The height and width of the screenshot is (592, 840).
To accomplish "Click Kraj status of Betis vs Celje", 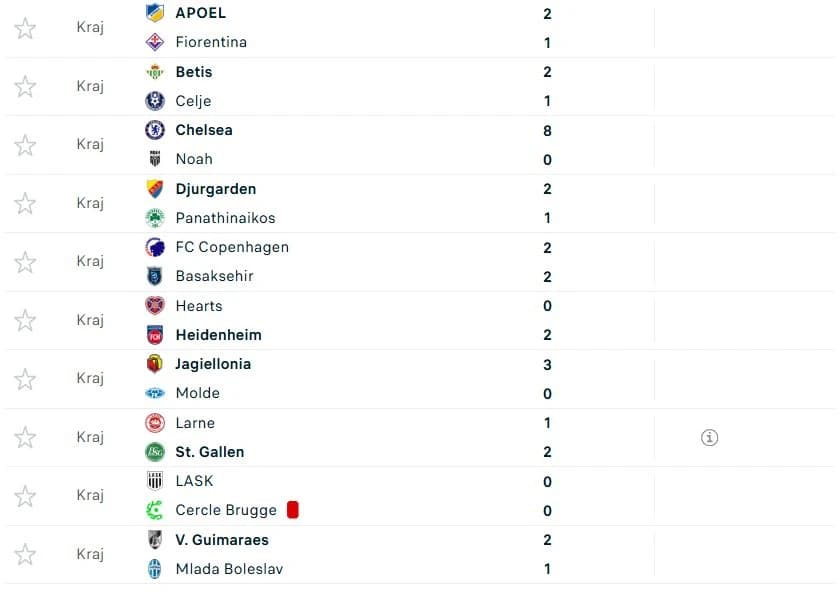I will (x=90, y=86).
